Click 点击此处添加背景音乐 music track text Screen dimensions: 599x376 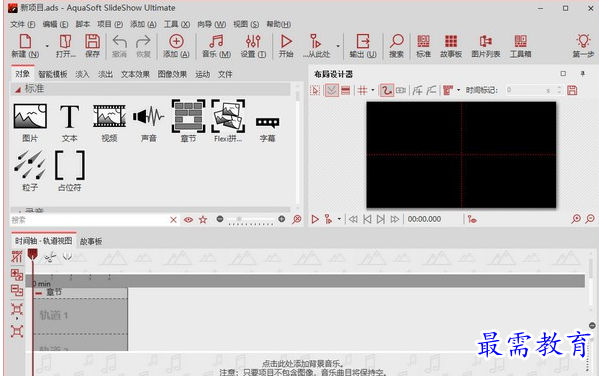click(x=303, y=364)
